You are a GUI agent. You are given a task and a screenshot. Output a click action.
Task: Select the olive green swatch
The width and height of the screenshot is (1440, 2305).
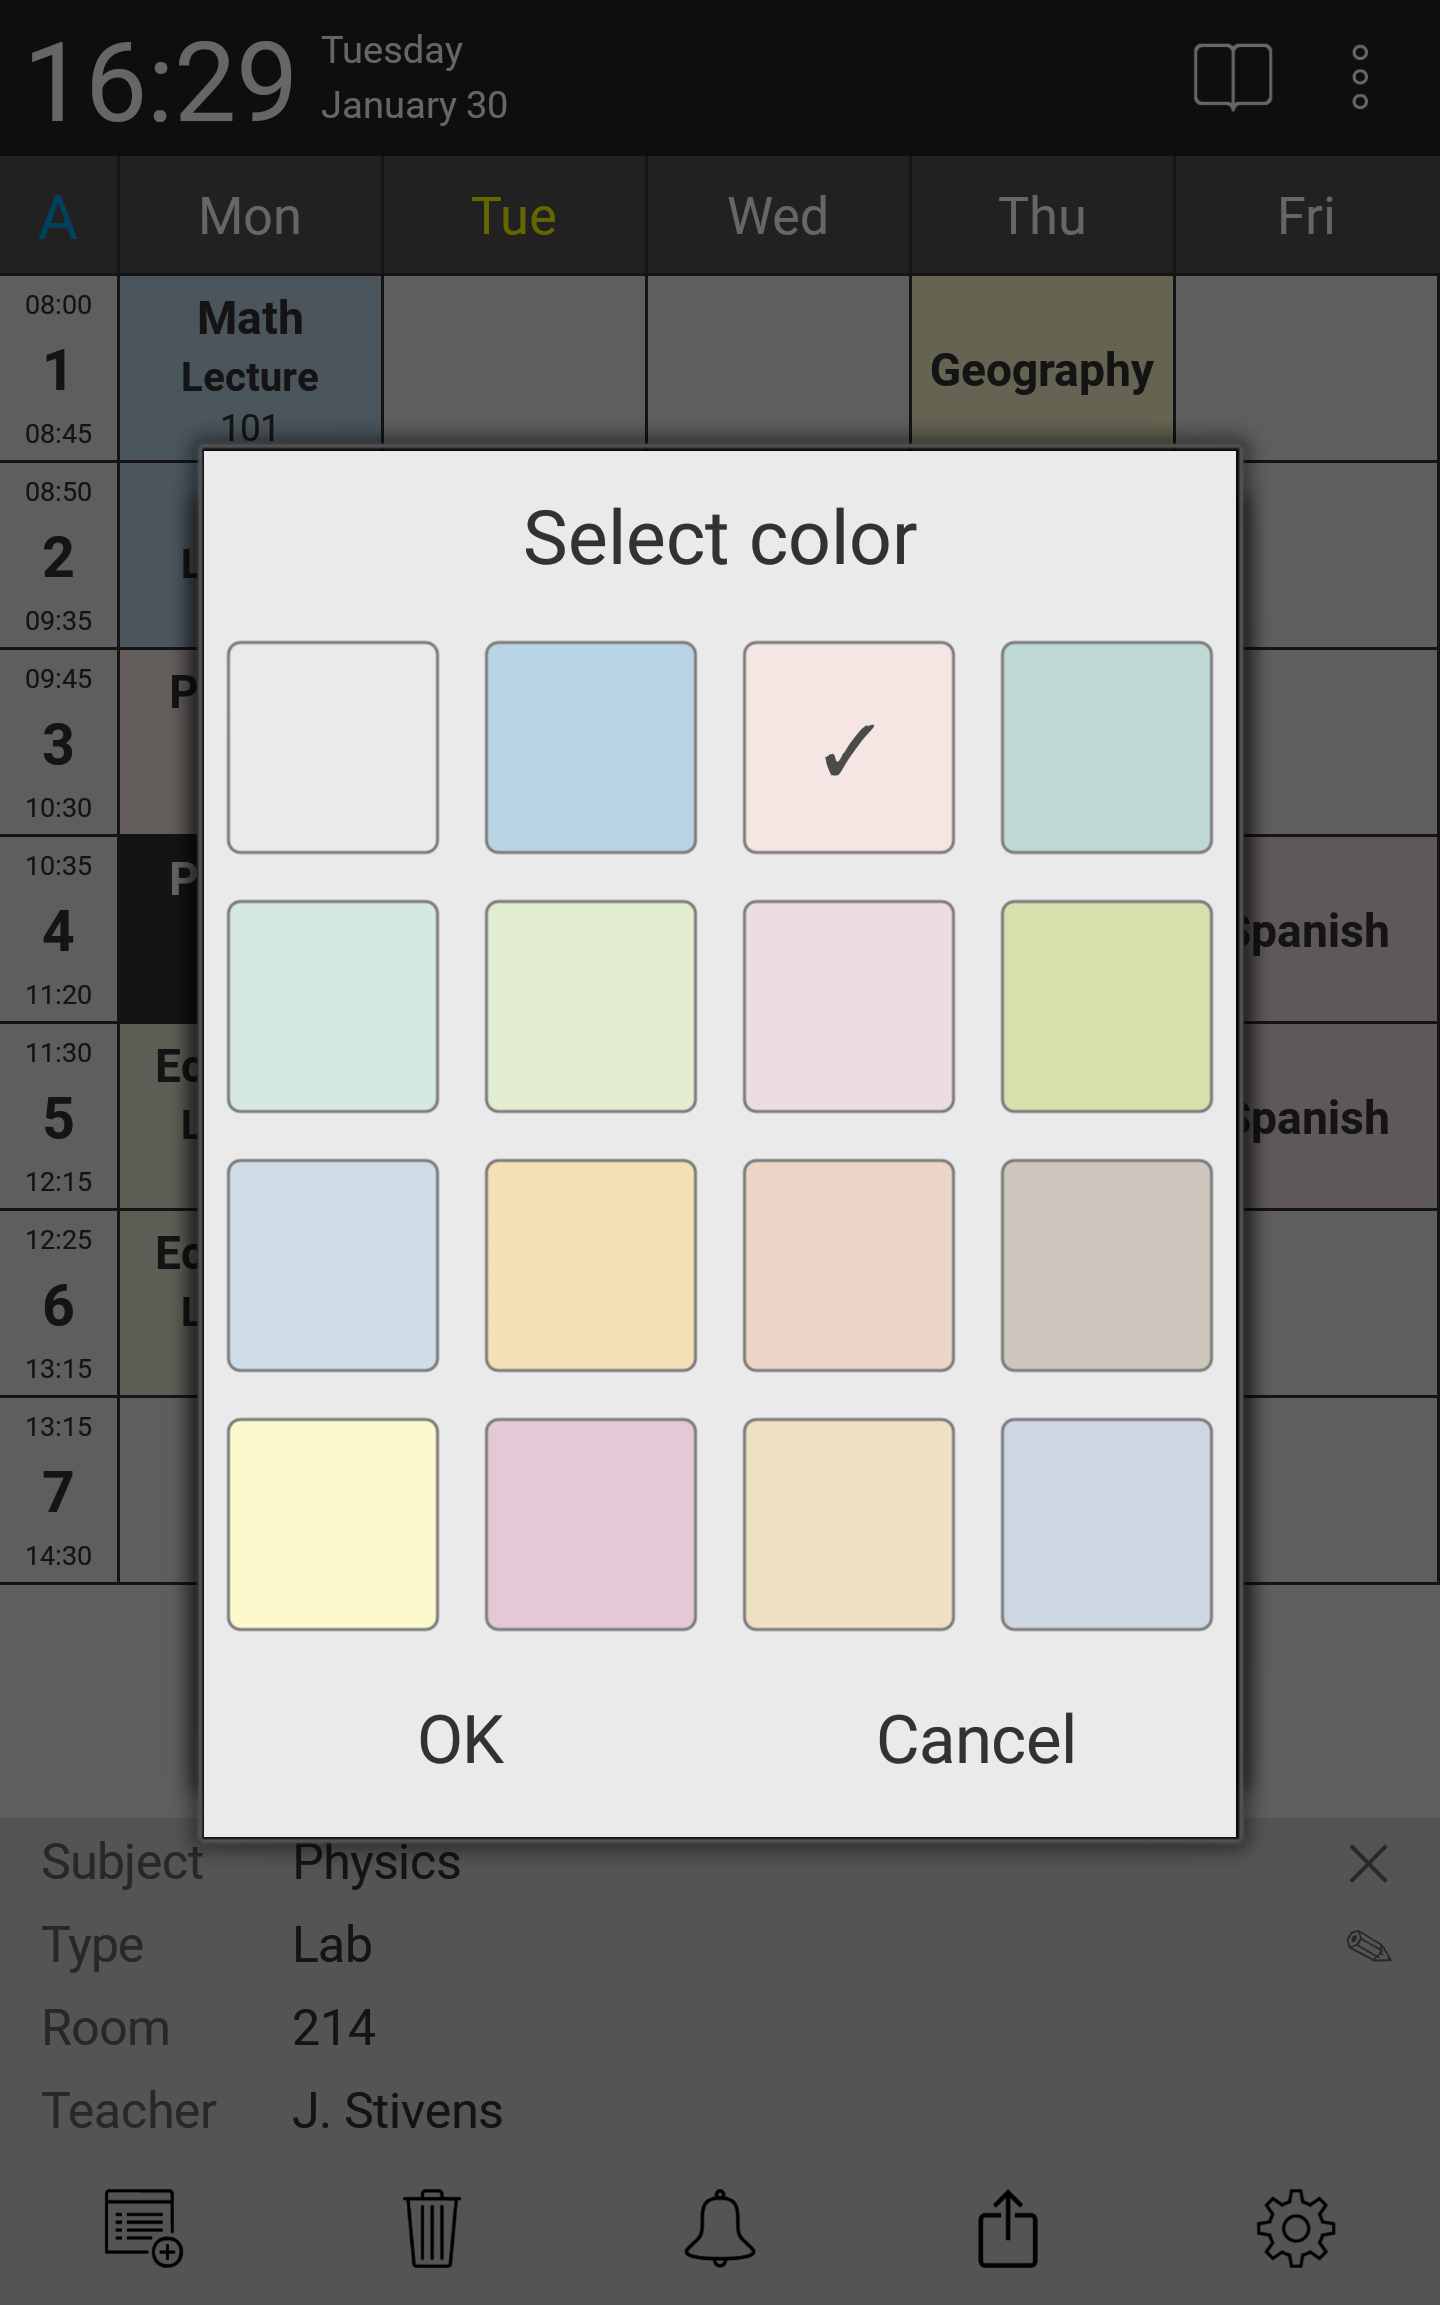(1107, 1007)
